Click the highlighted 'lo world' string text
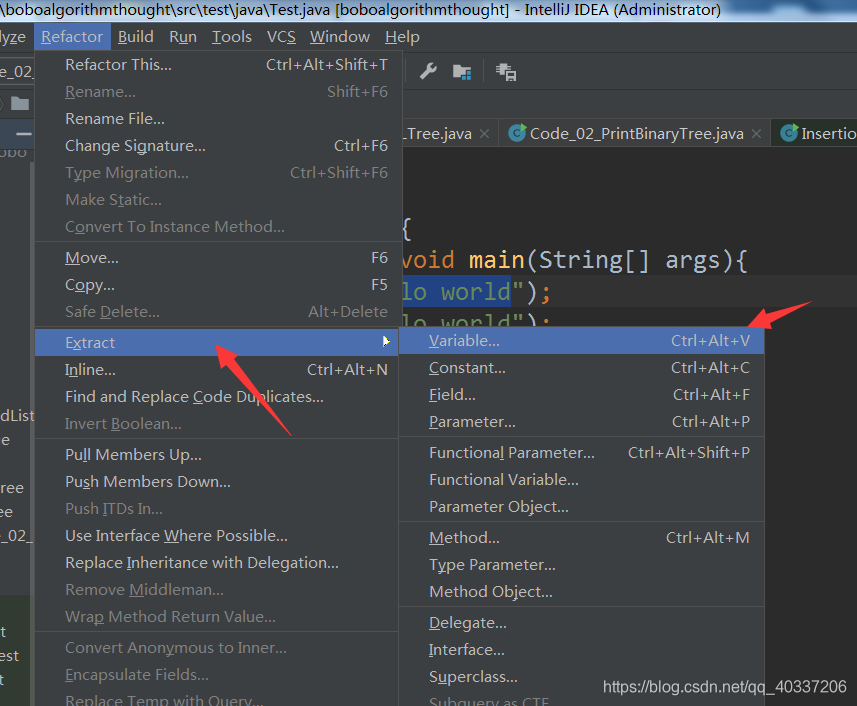857x706 pixels. click(456, 292)
